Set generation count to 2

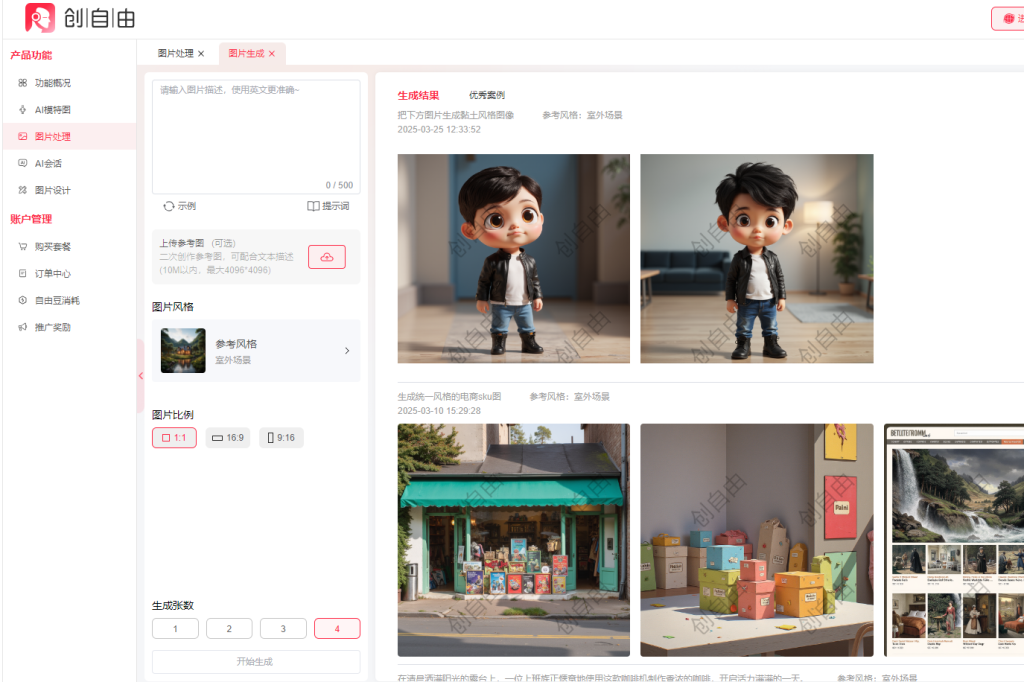point(229,629)
